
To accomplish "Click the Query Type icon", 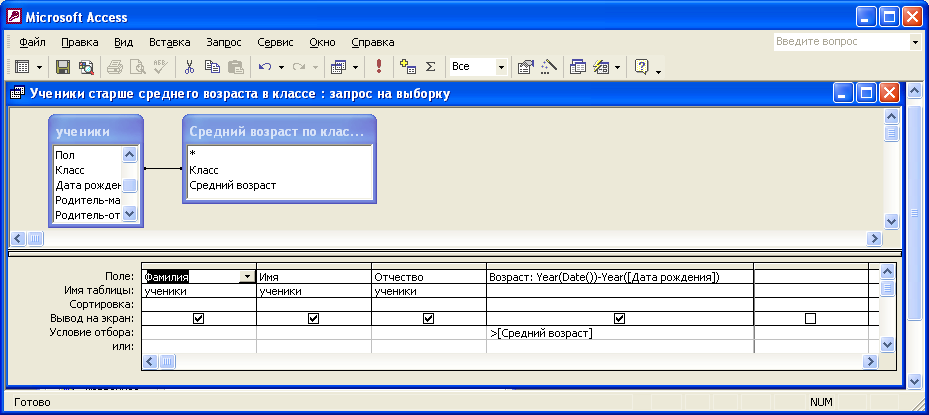I will [338, 67].
